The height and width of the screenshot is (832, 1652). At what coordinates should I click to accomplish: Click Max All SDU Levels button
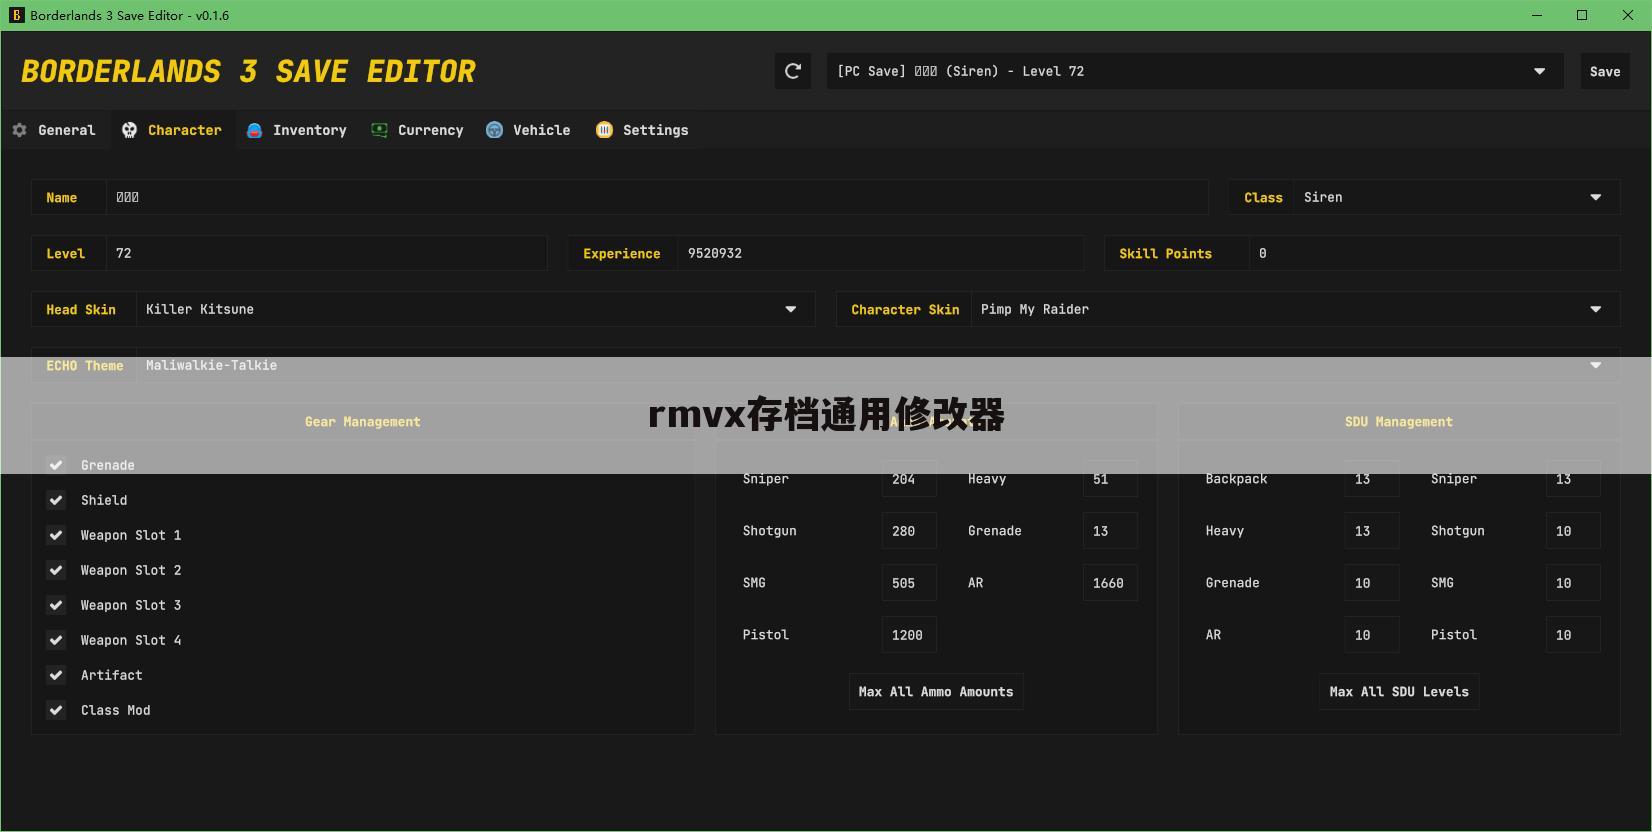tap(1399, 692)
